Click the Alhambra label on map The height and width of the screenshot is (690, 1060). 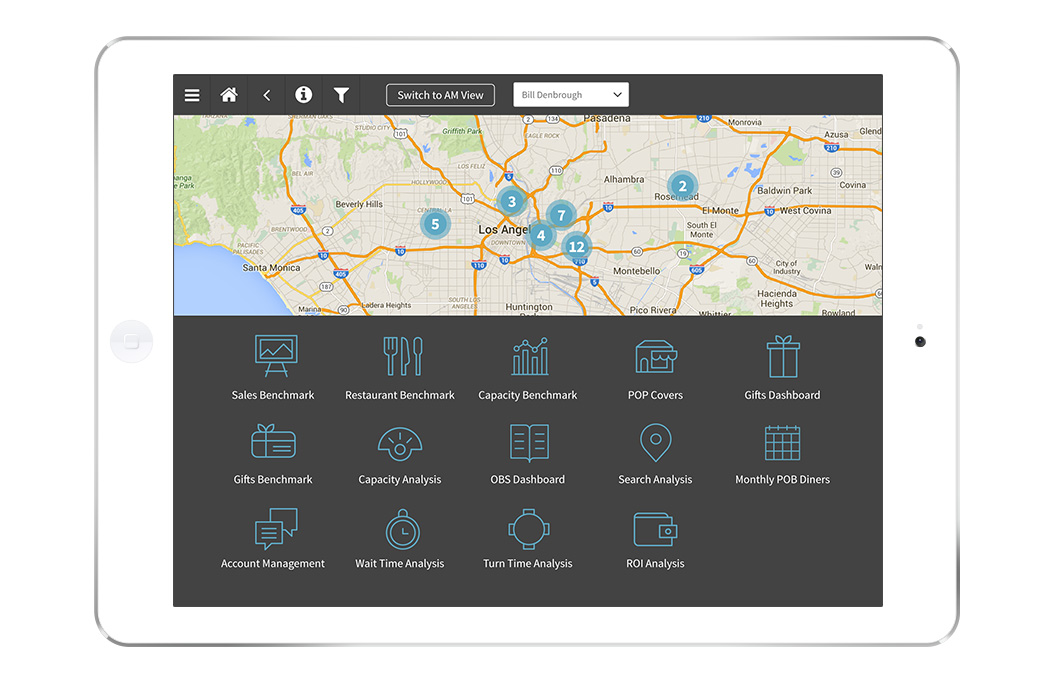click(x=624, y=179)
